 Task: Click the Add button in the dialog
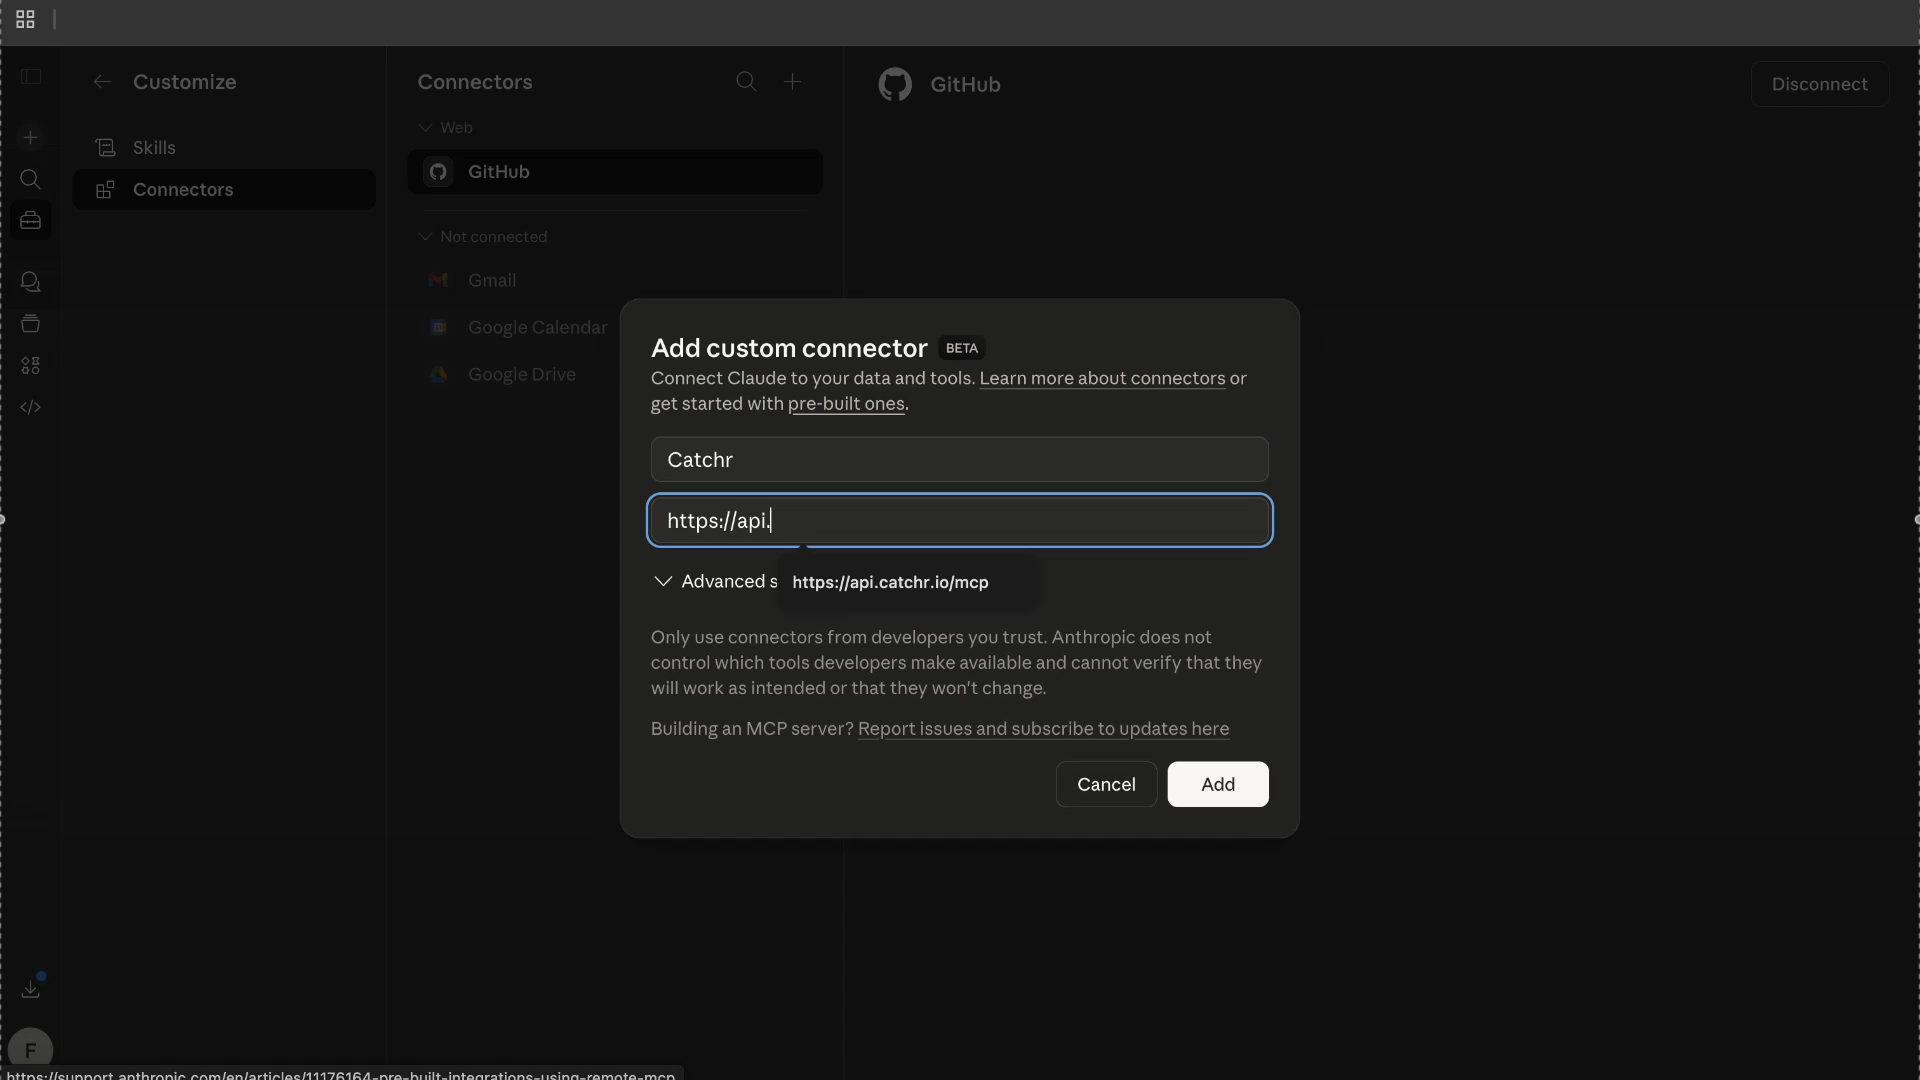point(1218,784)
